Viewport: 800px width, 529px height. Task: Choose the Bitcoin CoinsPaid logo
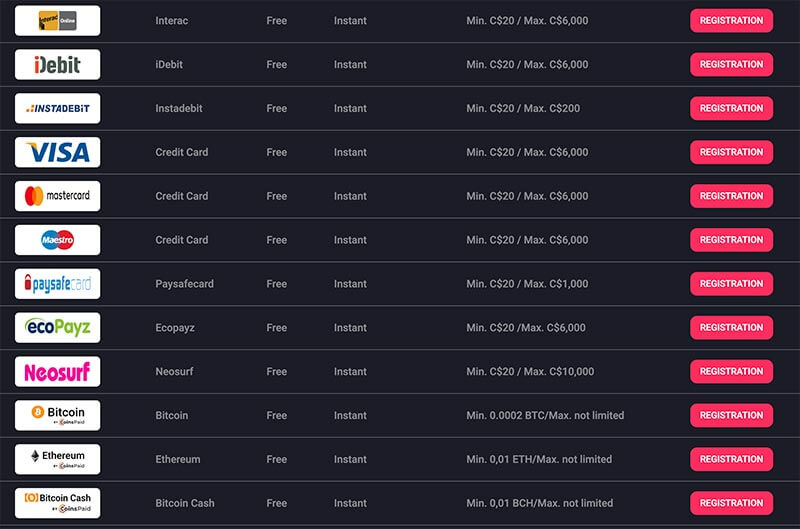coord(58,415)
